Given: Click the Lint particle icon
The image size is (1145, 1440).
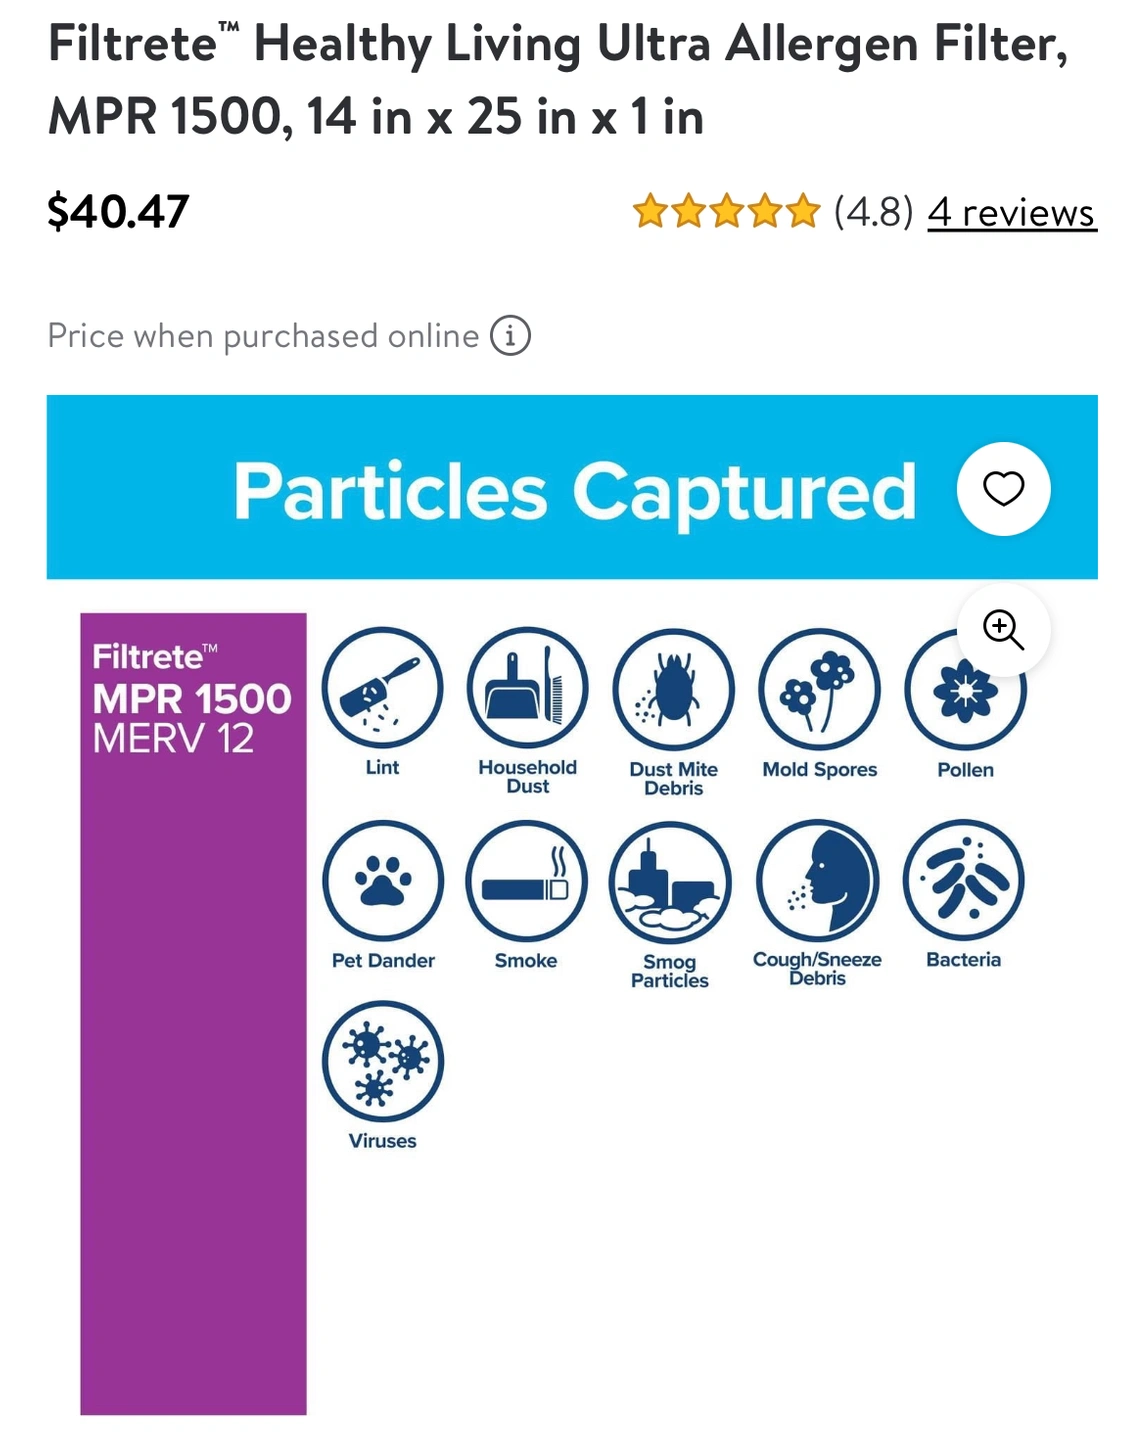Looking at the screenshot, I should tap(382, 688).
